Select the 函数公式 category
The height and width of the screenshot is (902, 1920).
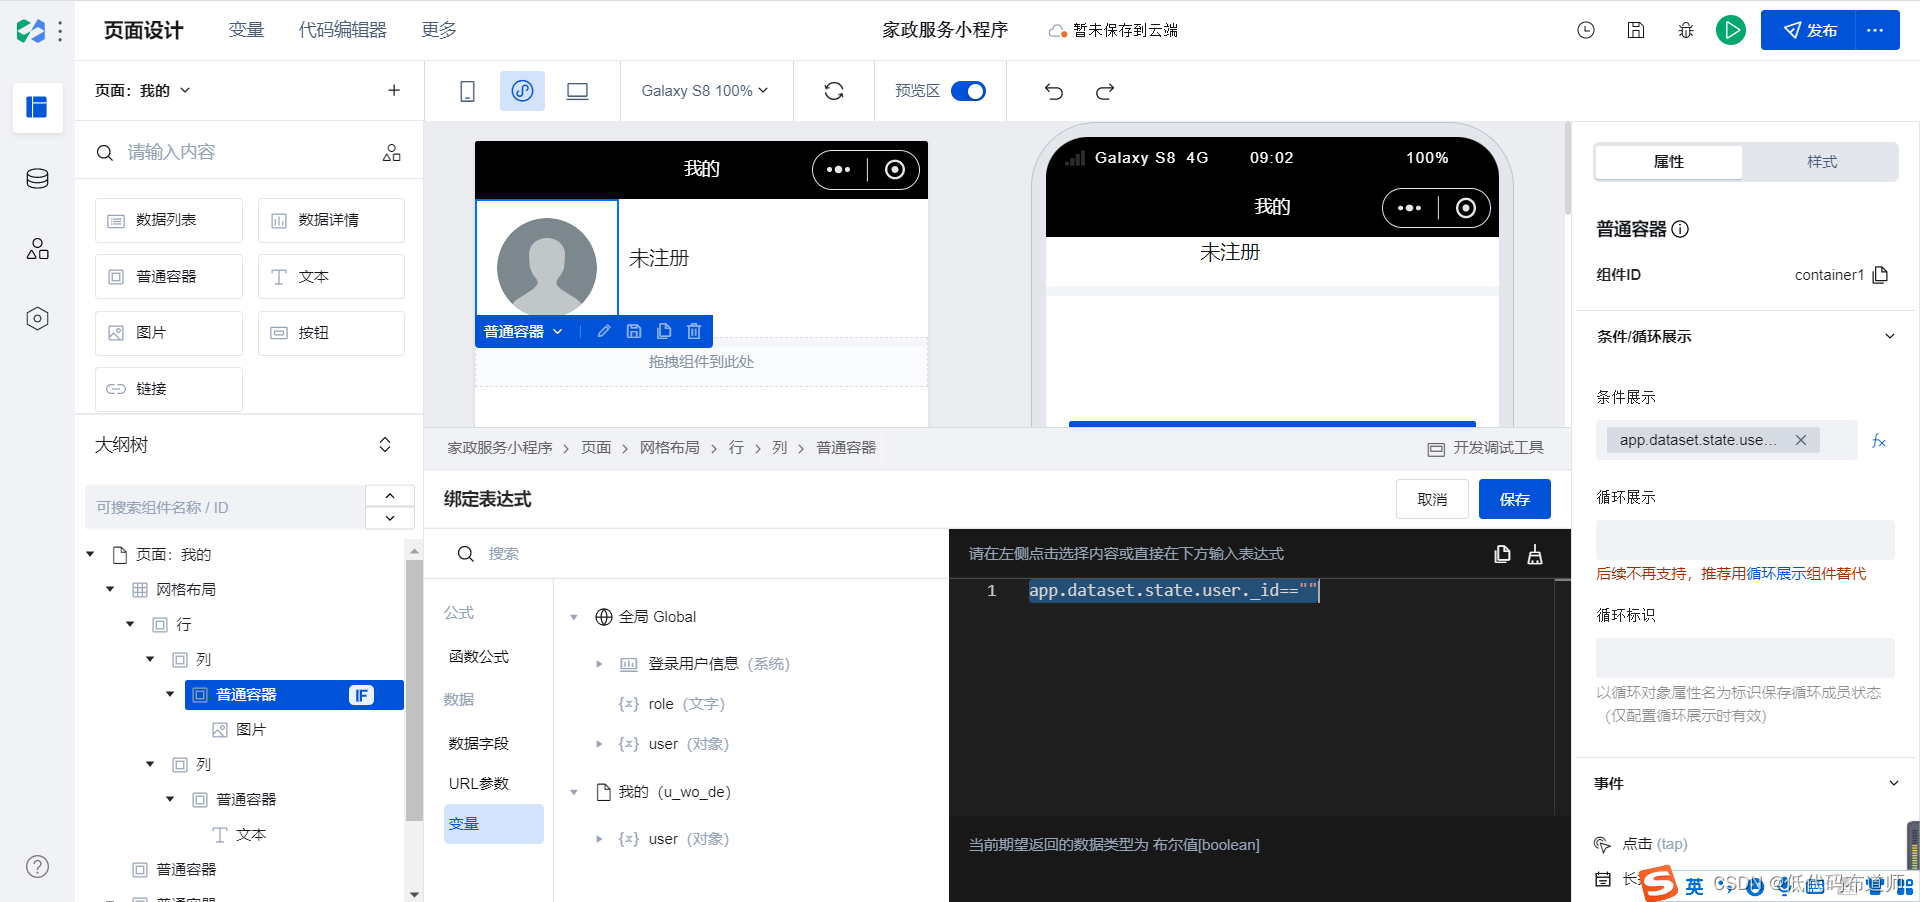point(479,657)
